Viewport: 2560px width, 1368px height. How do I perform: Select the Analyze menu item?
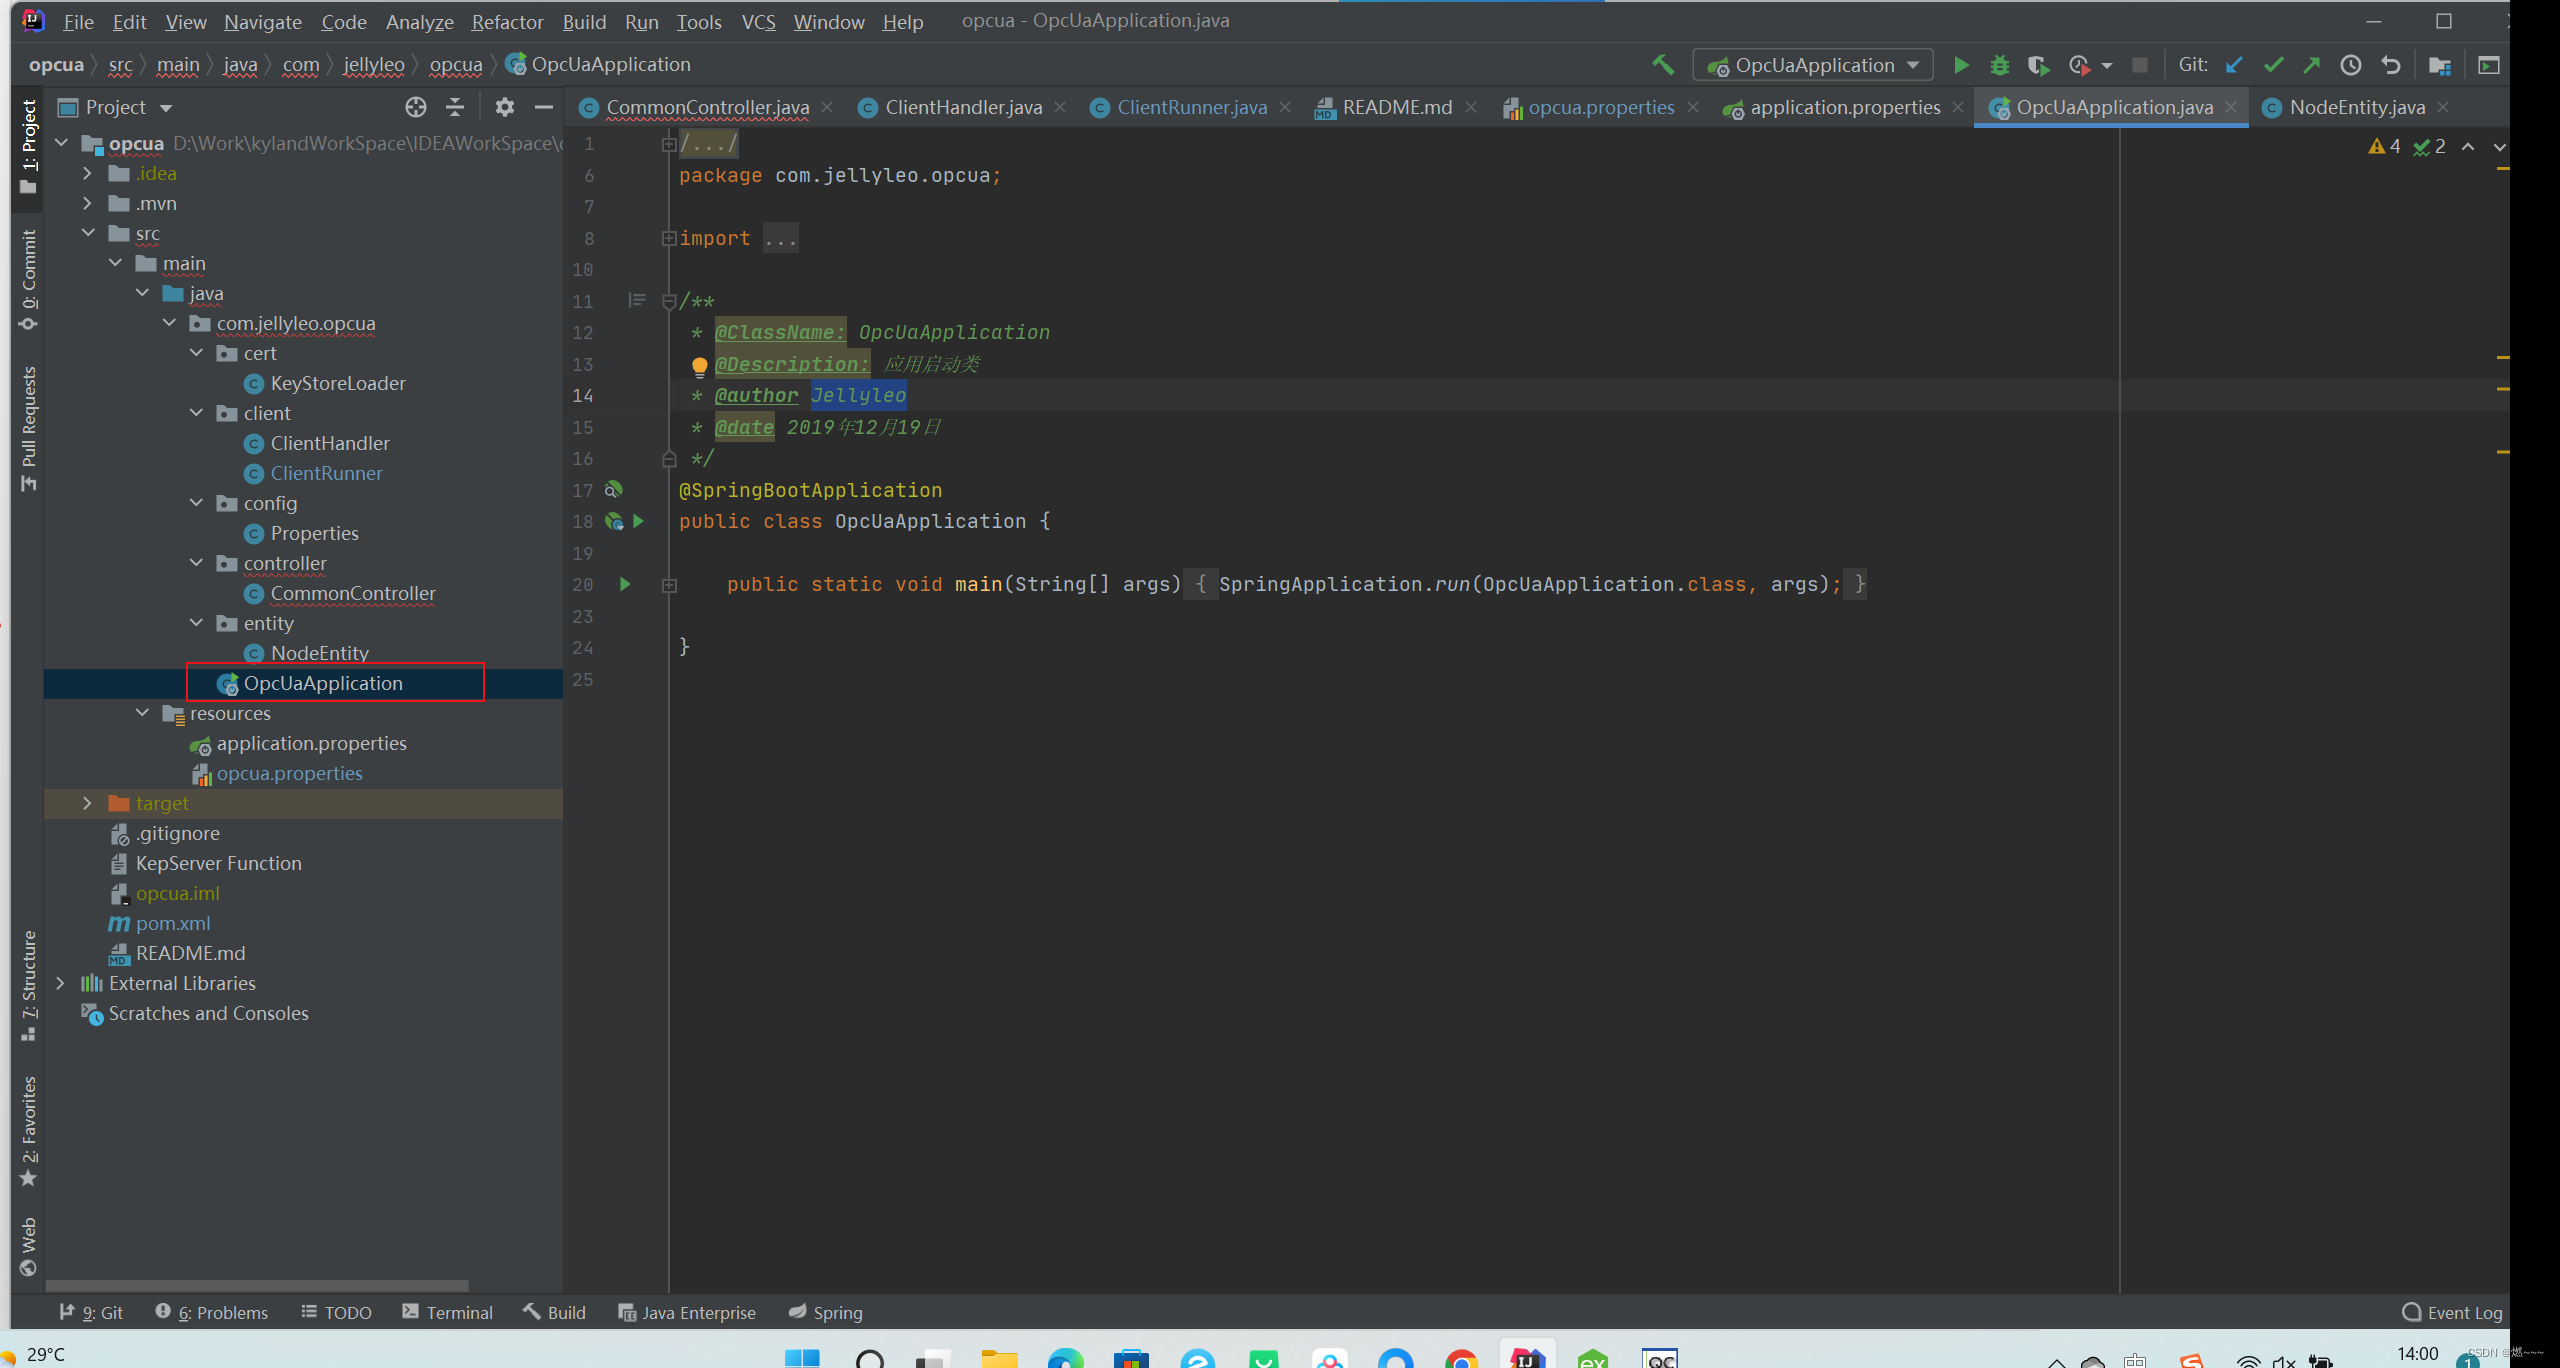(420, 20)
